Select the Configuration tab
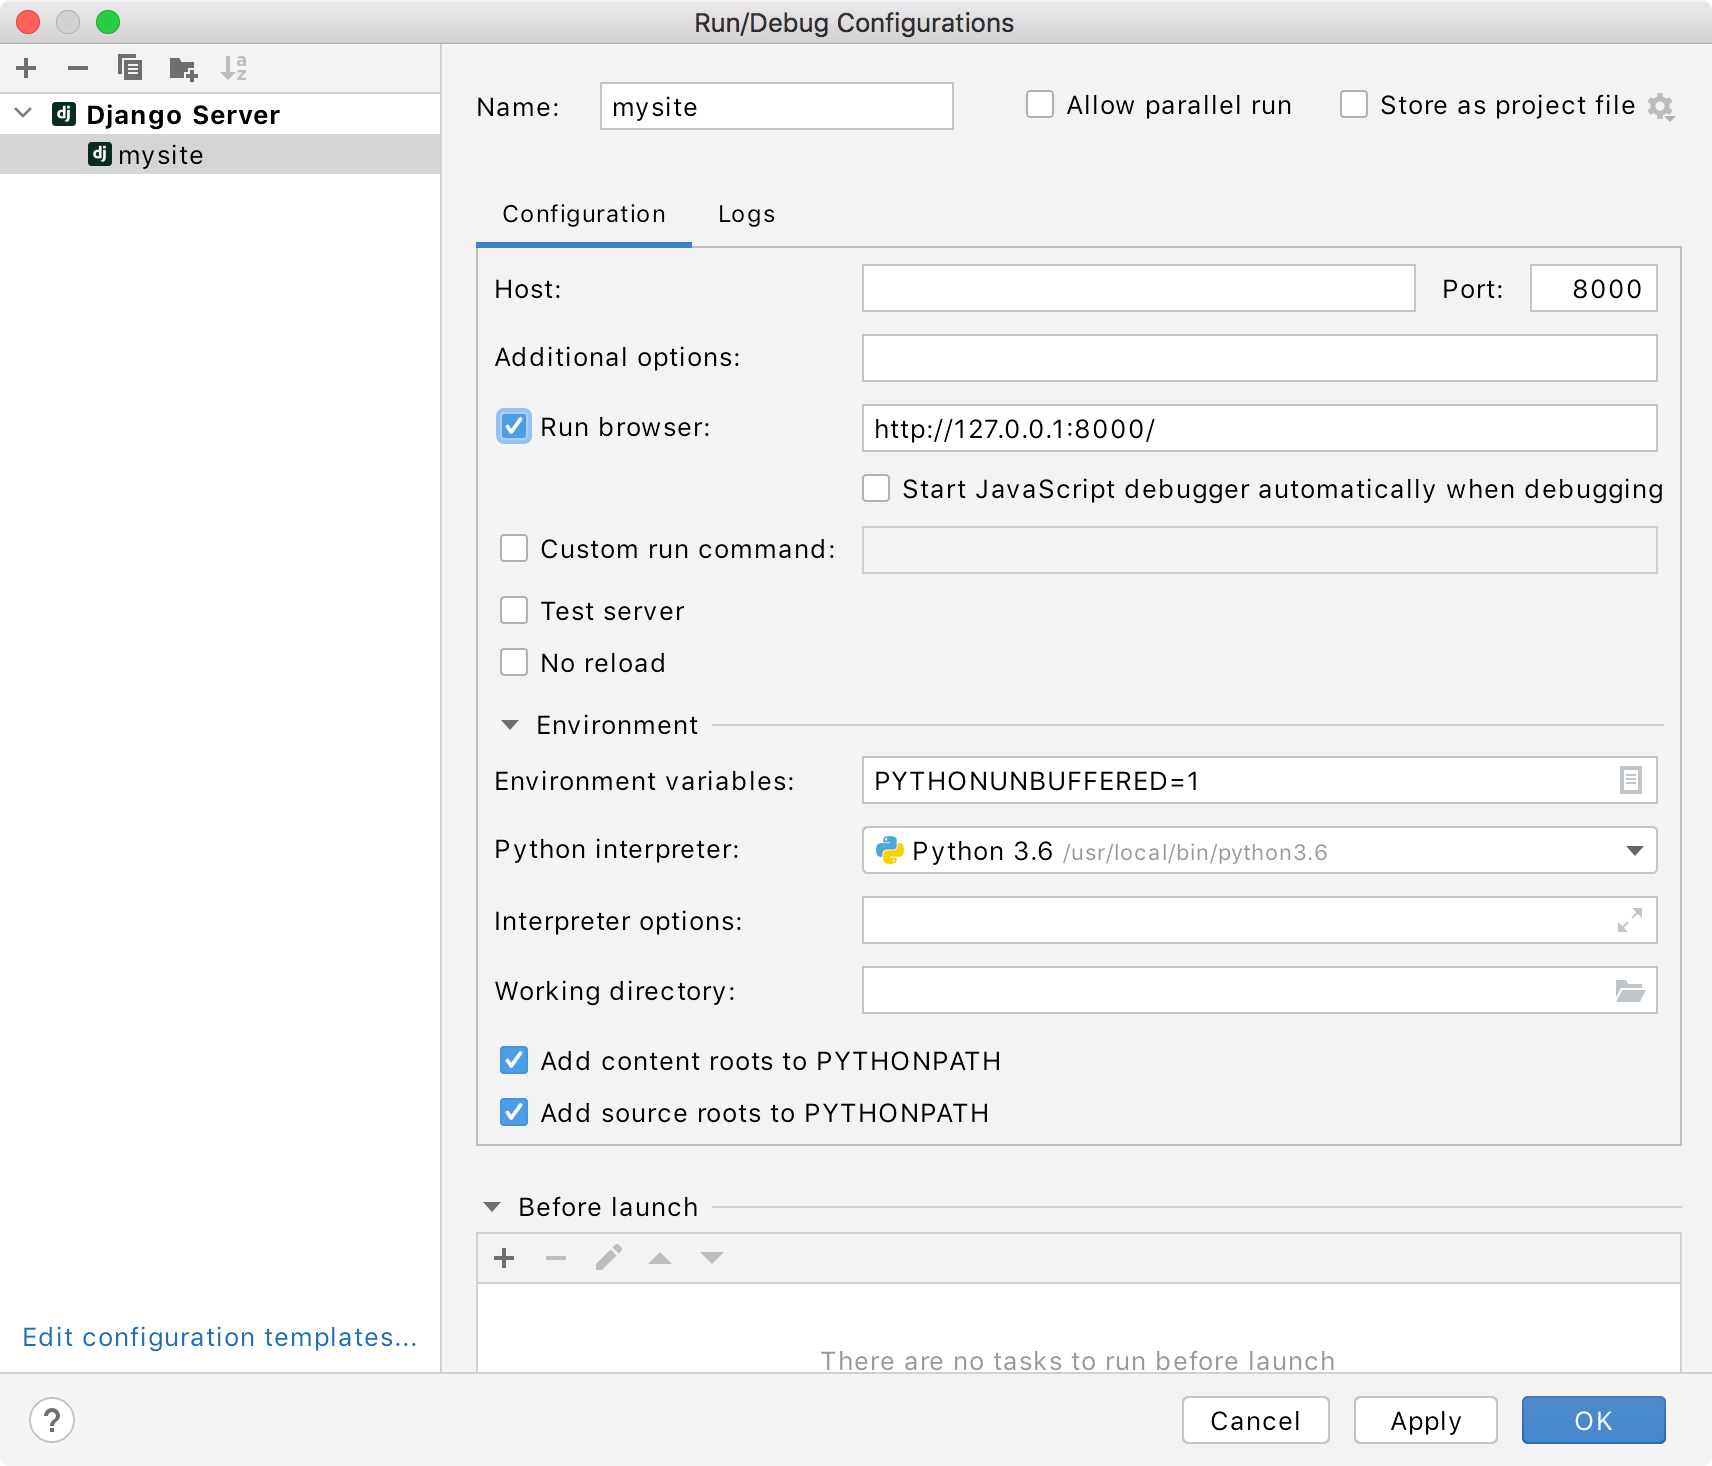 point(584,214)
